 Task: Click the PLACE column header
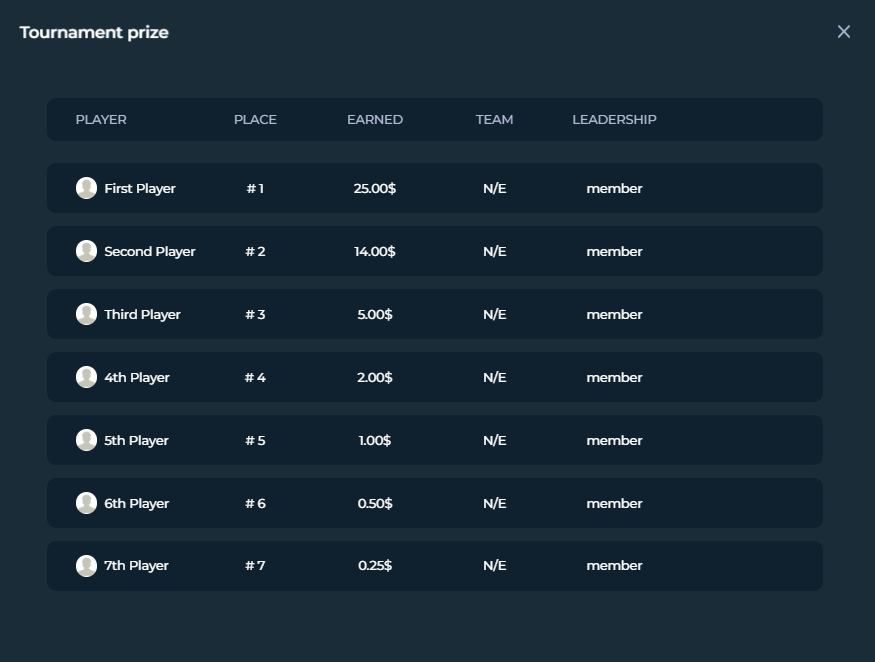tap(255, 119)
